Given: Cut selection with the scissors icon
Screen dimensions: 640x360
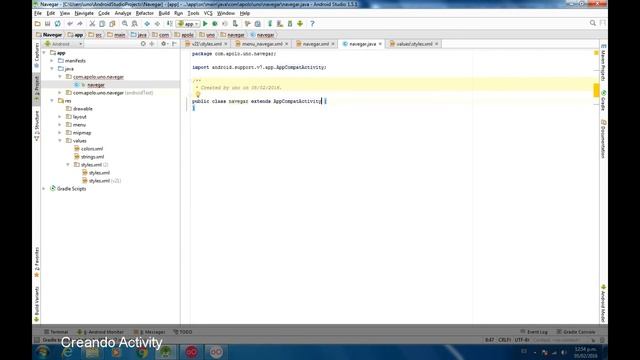Looking at the screenshot, I should 92,24.
